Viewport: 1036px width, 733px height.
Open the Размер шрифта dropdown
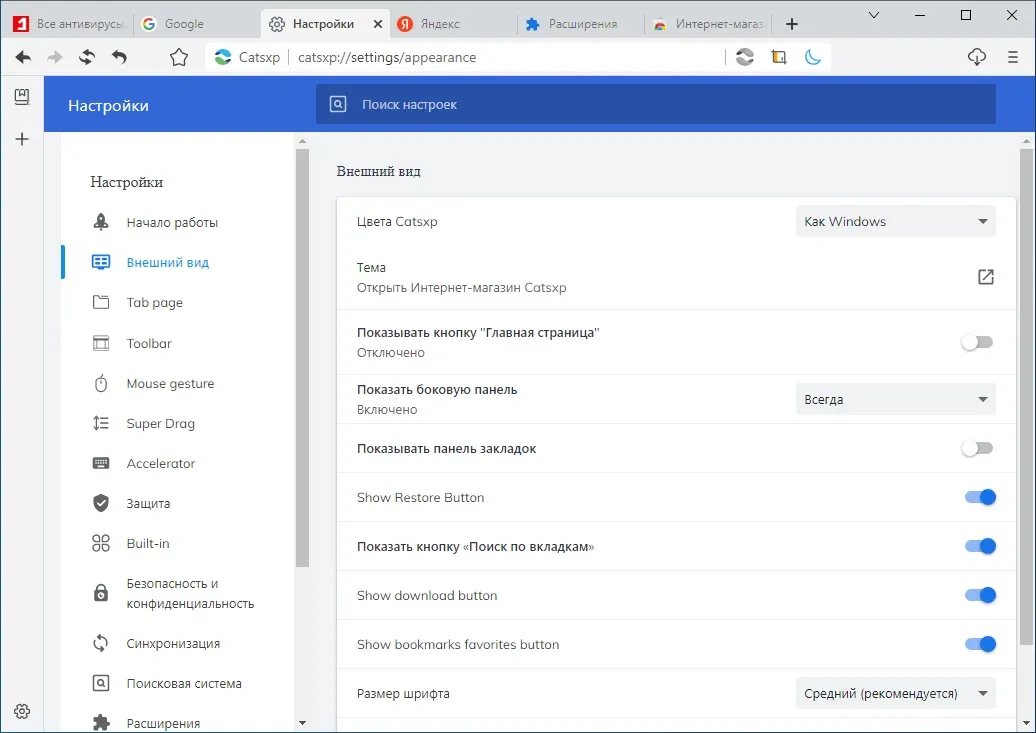[895, 693]
